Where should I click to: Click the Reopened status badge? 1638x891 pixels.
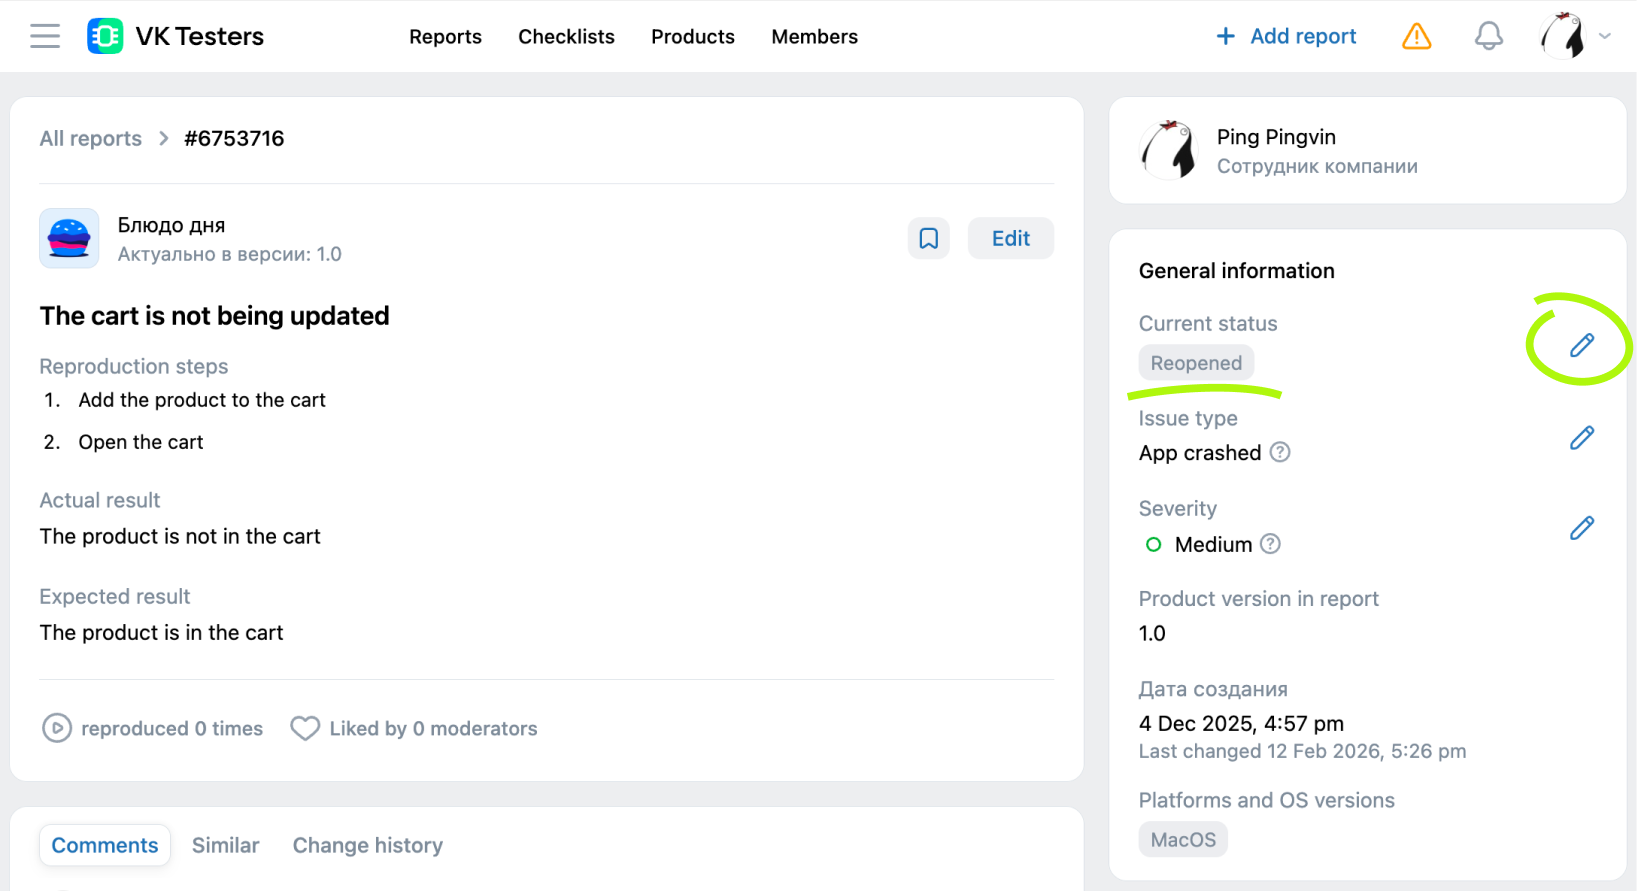tap(1196, 363)
